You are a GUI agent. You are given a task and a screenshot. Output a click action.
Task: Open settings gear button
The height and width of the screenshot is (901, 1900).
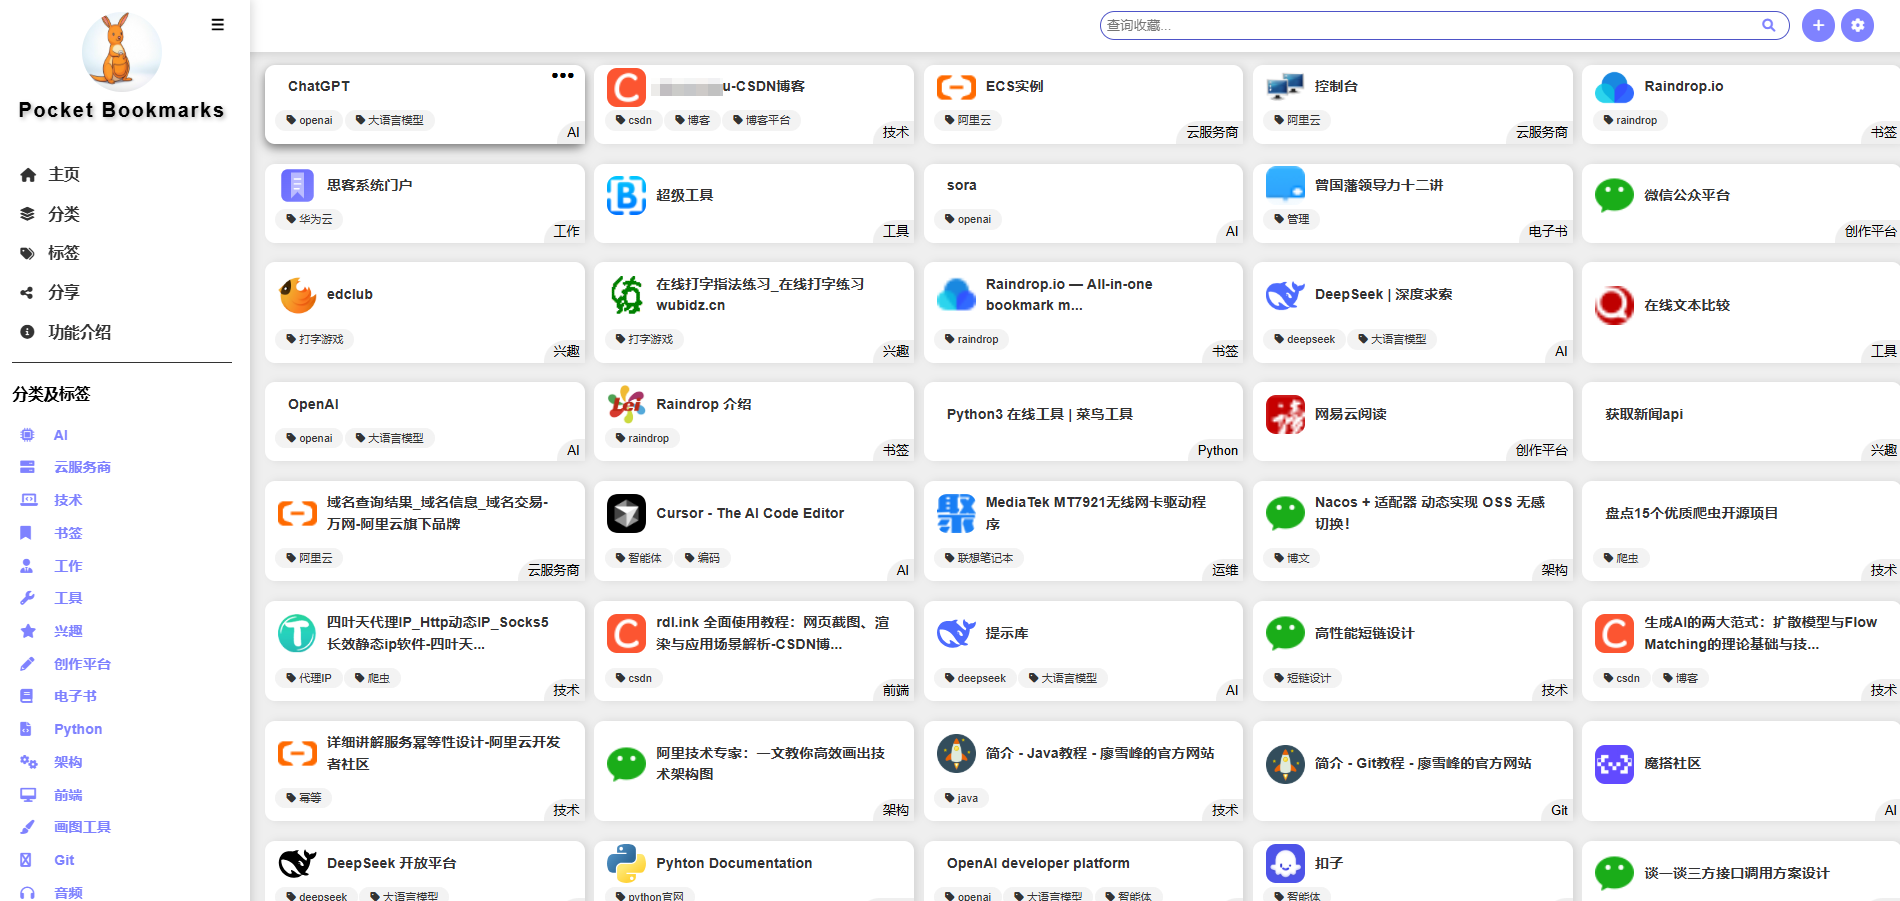point(1858,25)
